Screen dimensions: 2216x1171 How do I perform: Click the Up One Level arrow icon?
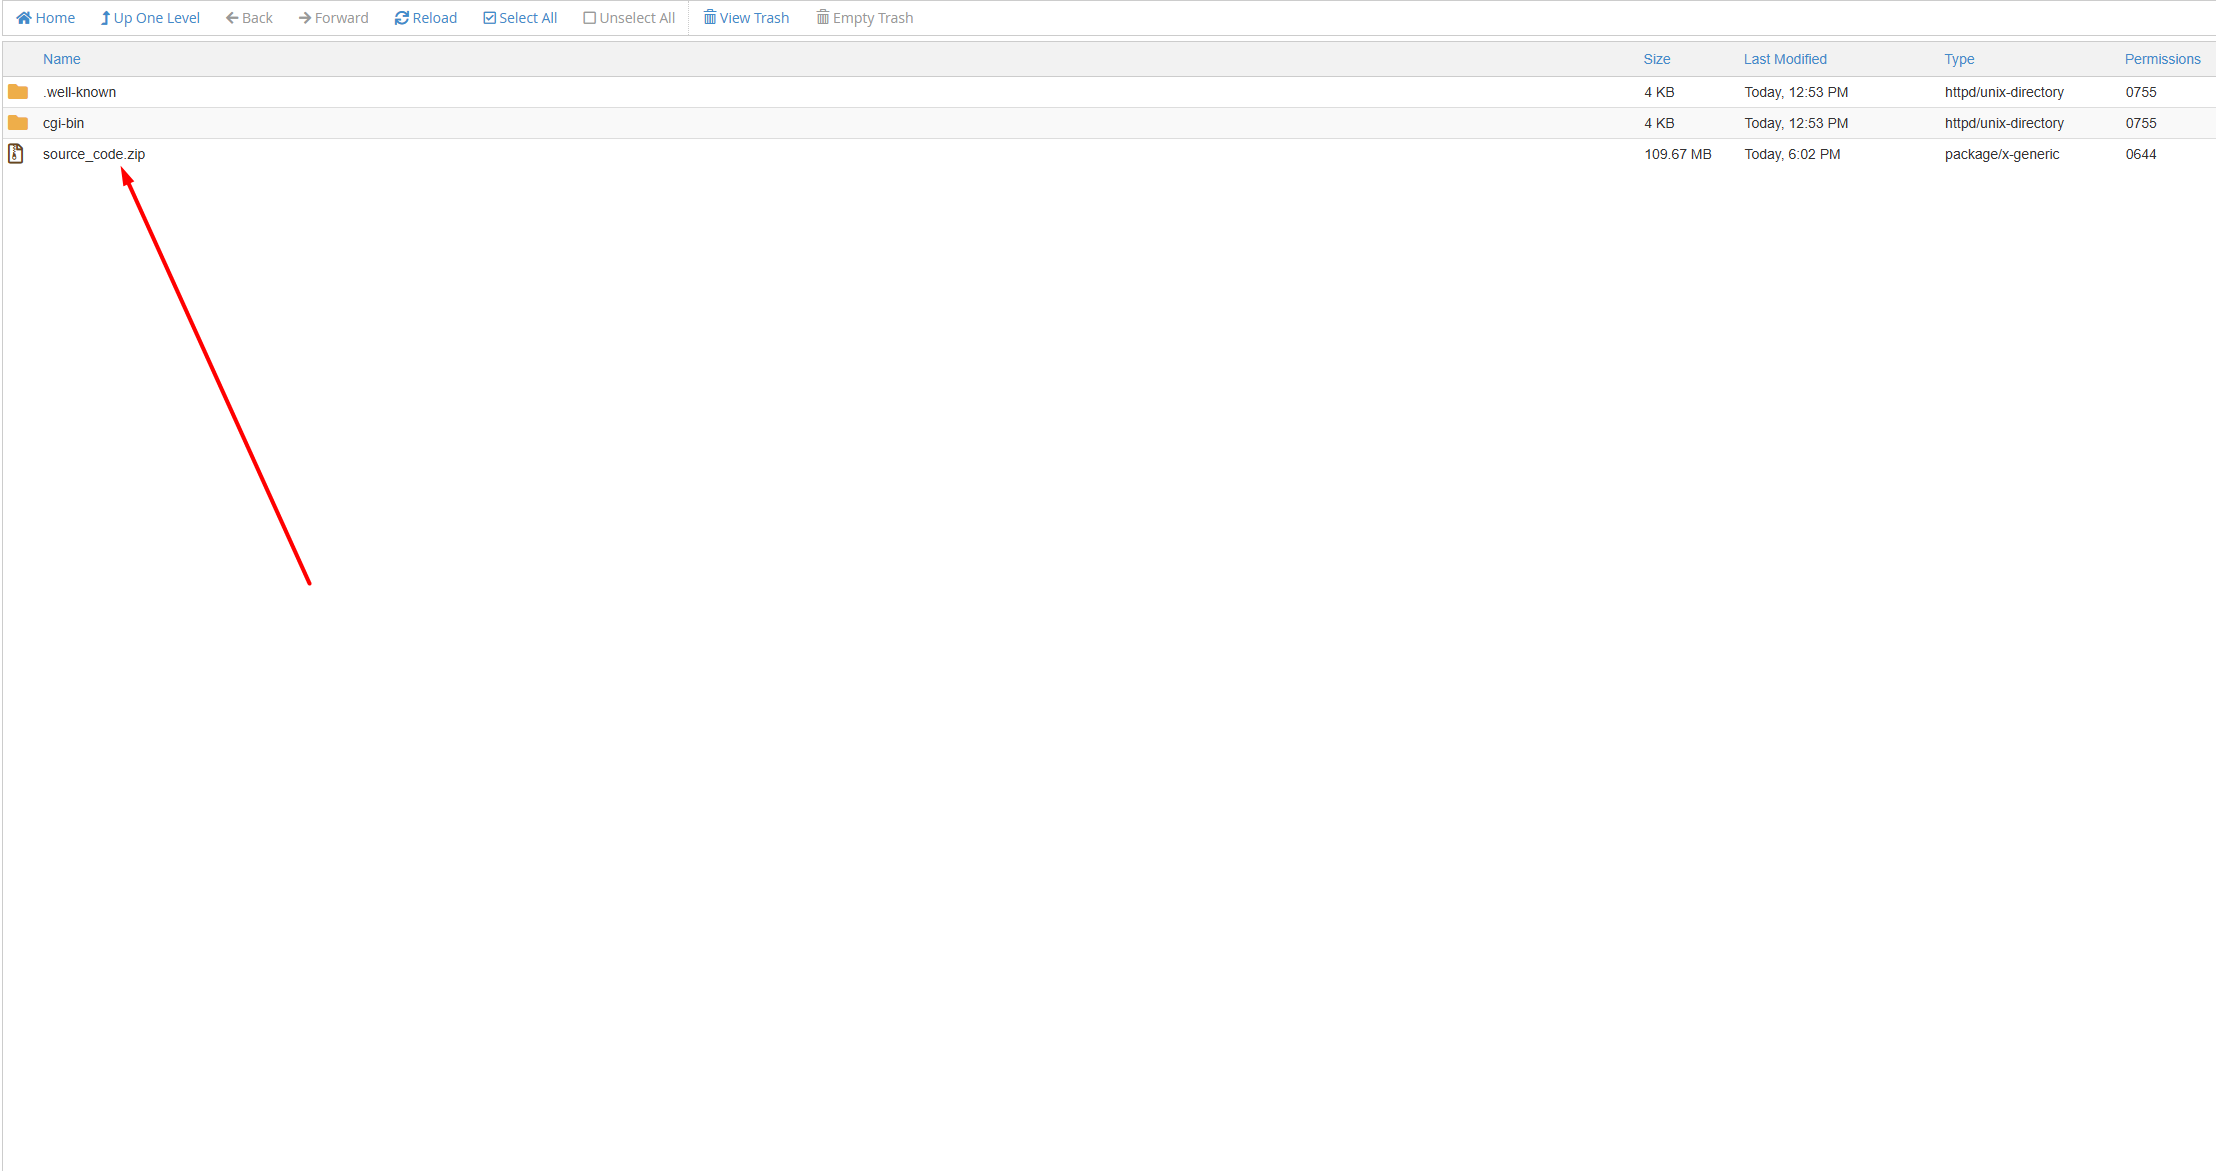[104, 17]
